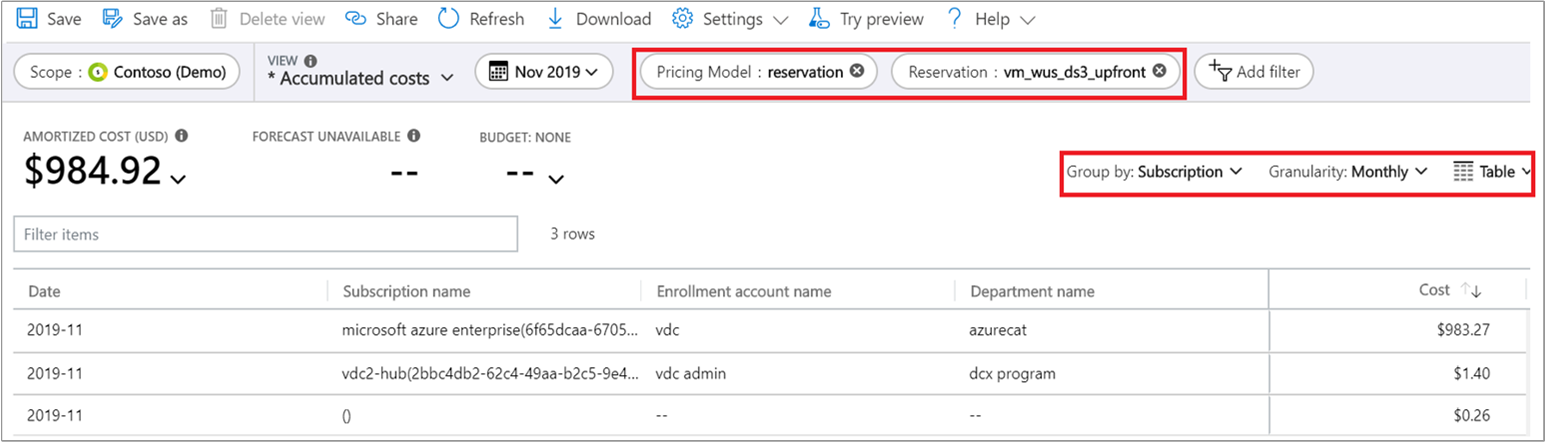The height and width of the screenshot is (442, 1546).
Task: Click the Try preview flask icon
Action: (819, 18)
